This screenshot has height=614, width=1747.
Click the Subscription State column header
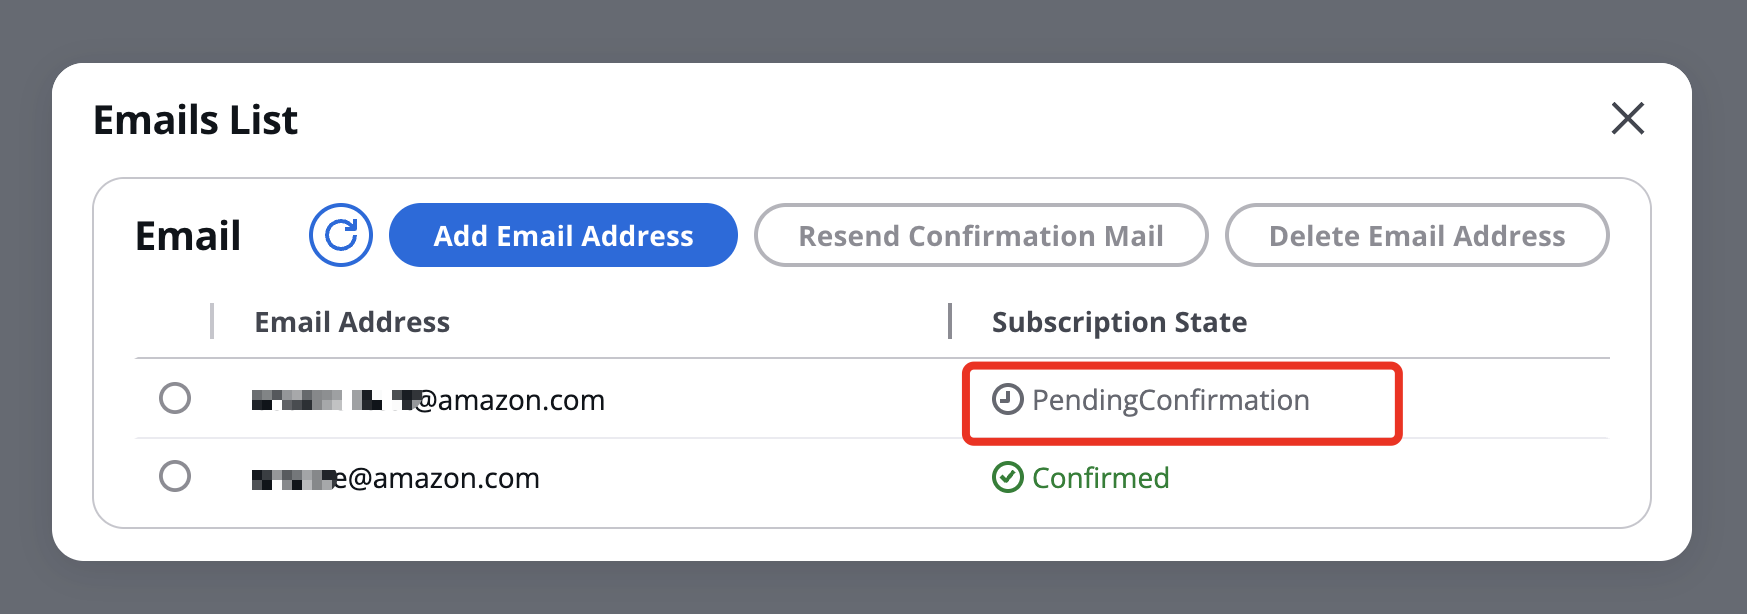coord(1119,322)
